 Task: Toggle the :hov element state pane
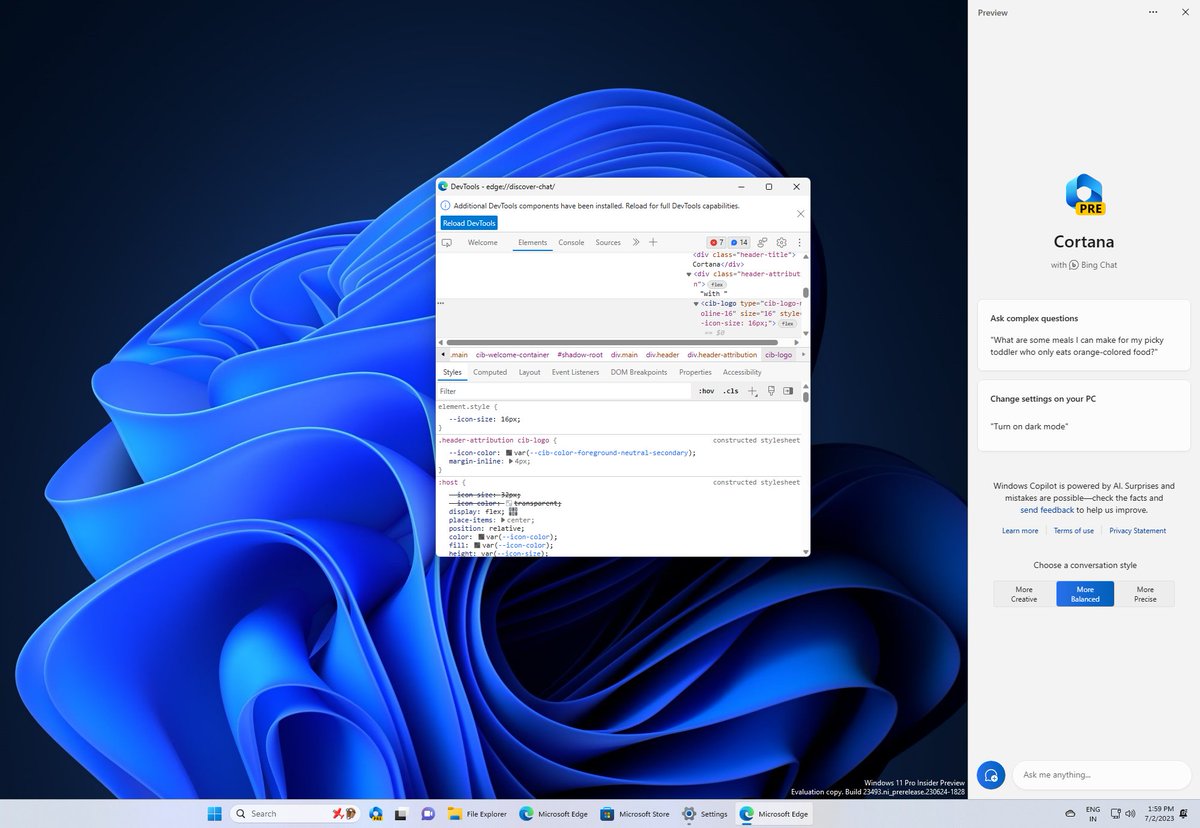(707, 391)
